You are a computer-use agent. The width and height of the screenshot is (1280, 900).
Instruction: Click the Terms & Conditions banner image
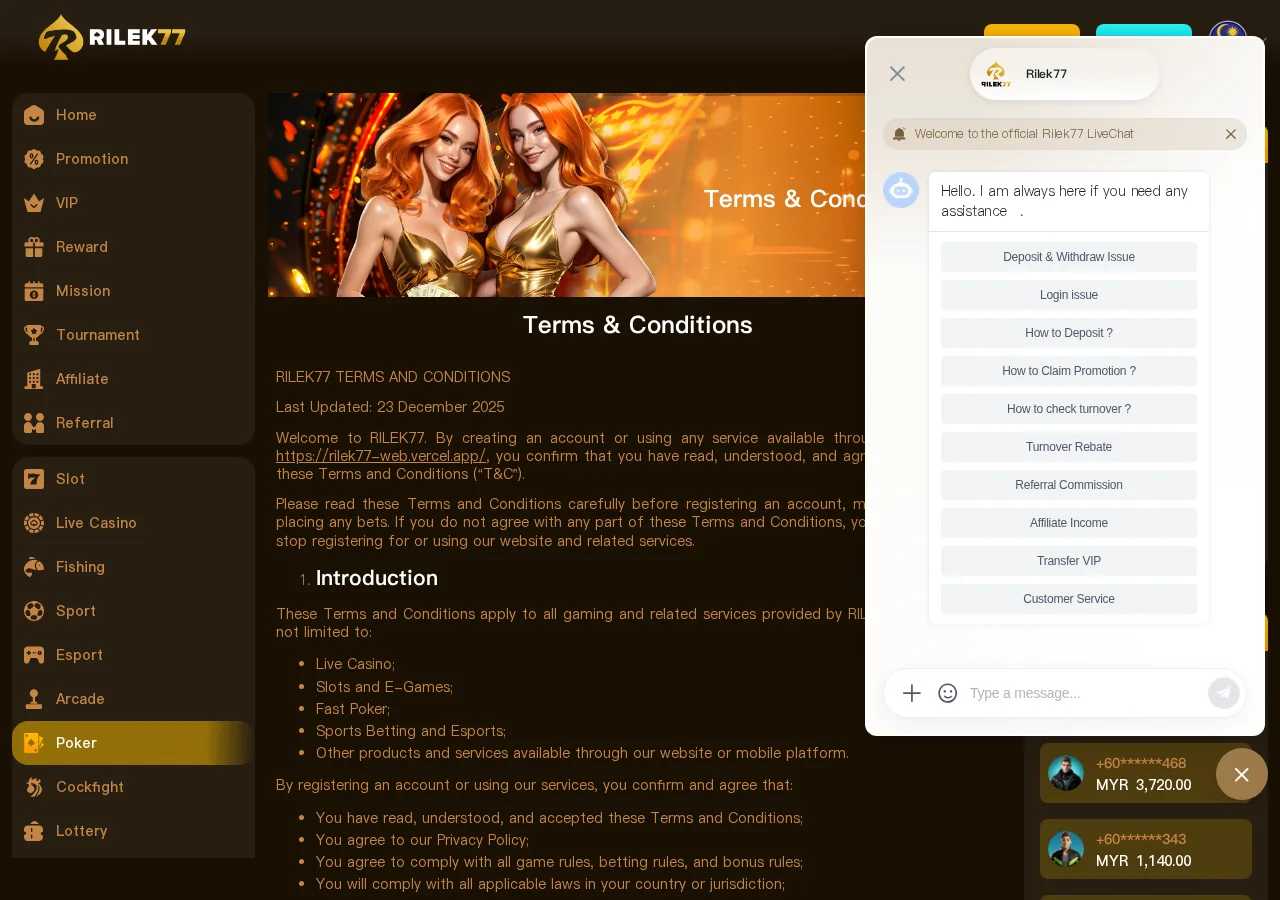click(x=567, y=195)
